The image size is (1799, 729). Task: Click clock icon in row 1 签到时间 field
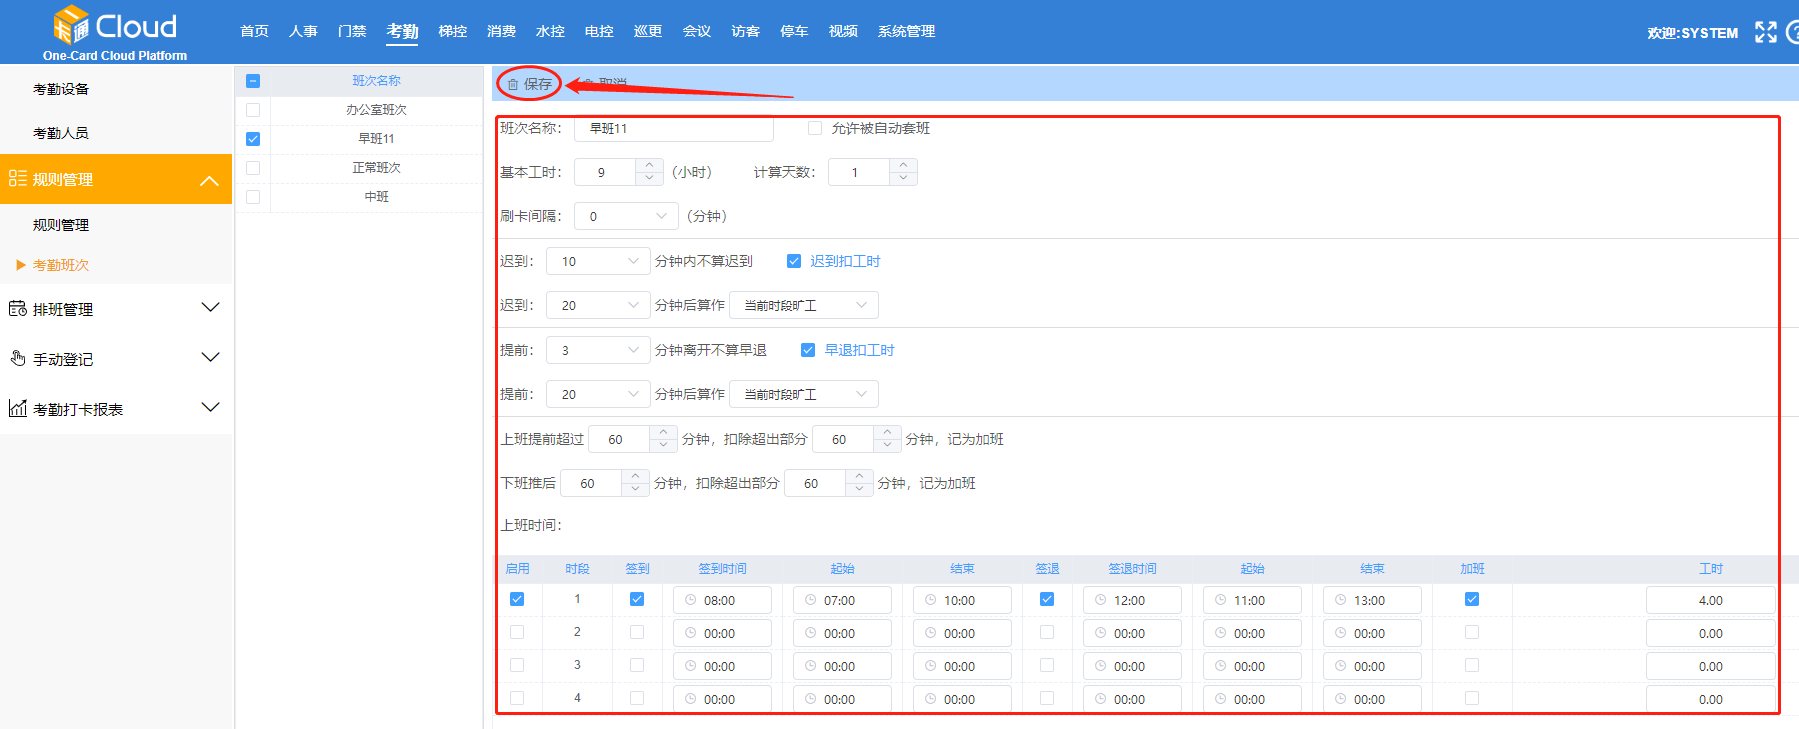pos(690,600)
